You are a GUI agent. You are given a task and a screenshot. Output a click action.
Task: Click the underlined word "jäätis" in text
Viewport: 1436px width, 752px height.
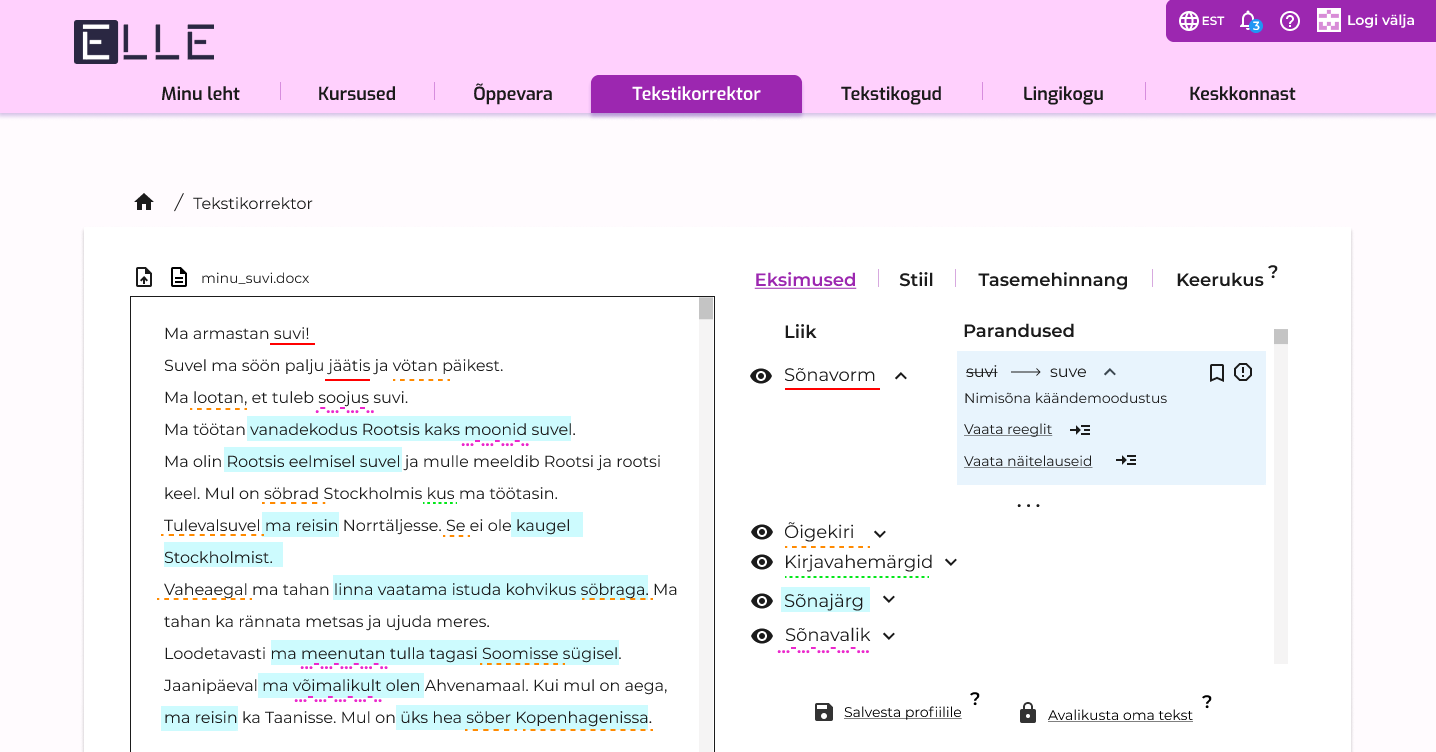(x=349, y=366)
